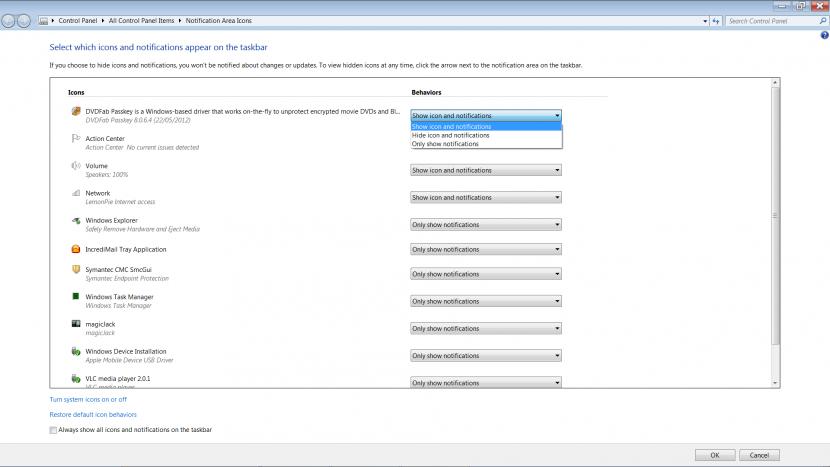830x467 pixels.
Task: Click the Cancel button
Action: (759, 455)
